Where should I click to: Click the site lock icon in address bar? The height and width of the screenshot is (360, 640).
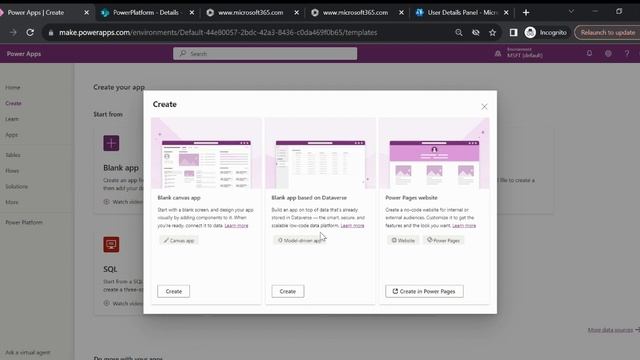[51, 33]
